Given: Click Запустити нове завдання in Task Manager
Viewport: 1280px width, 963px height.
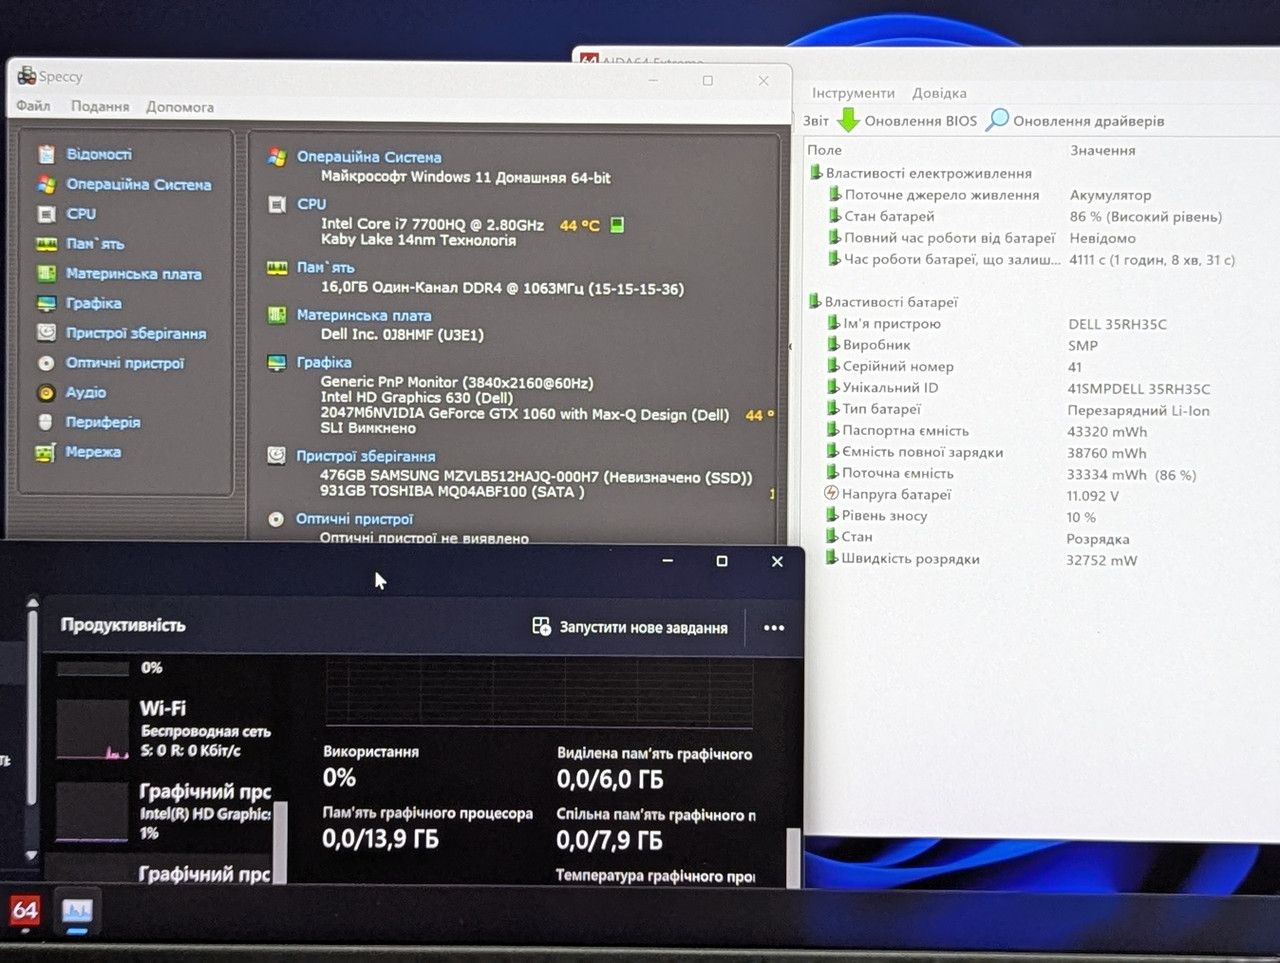Looking at the screenshot, I should point(630,627).
